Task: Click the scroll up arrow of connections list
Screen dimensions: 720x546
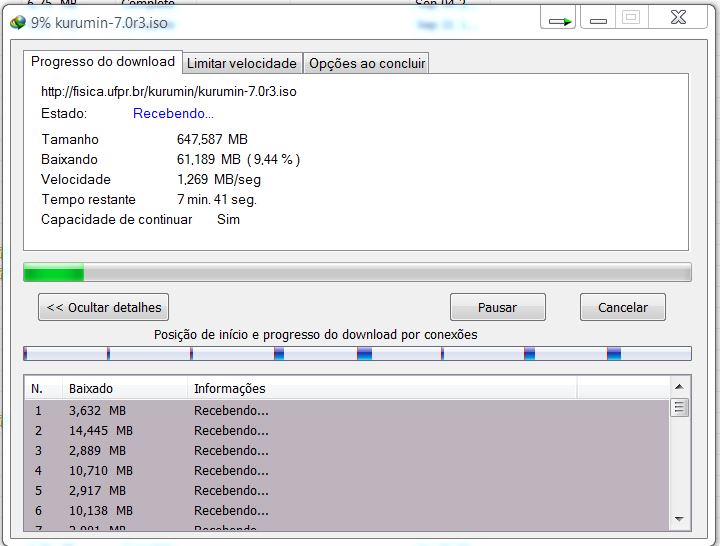Action: click(x=679, y=387)
